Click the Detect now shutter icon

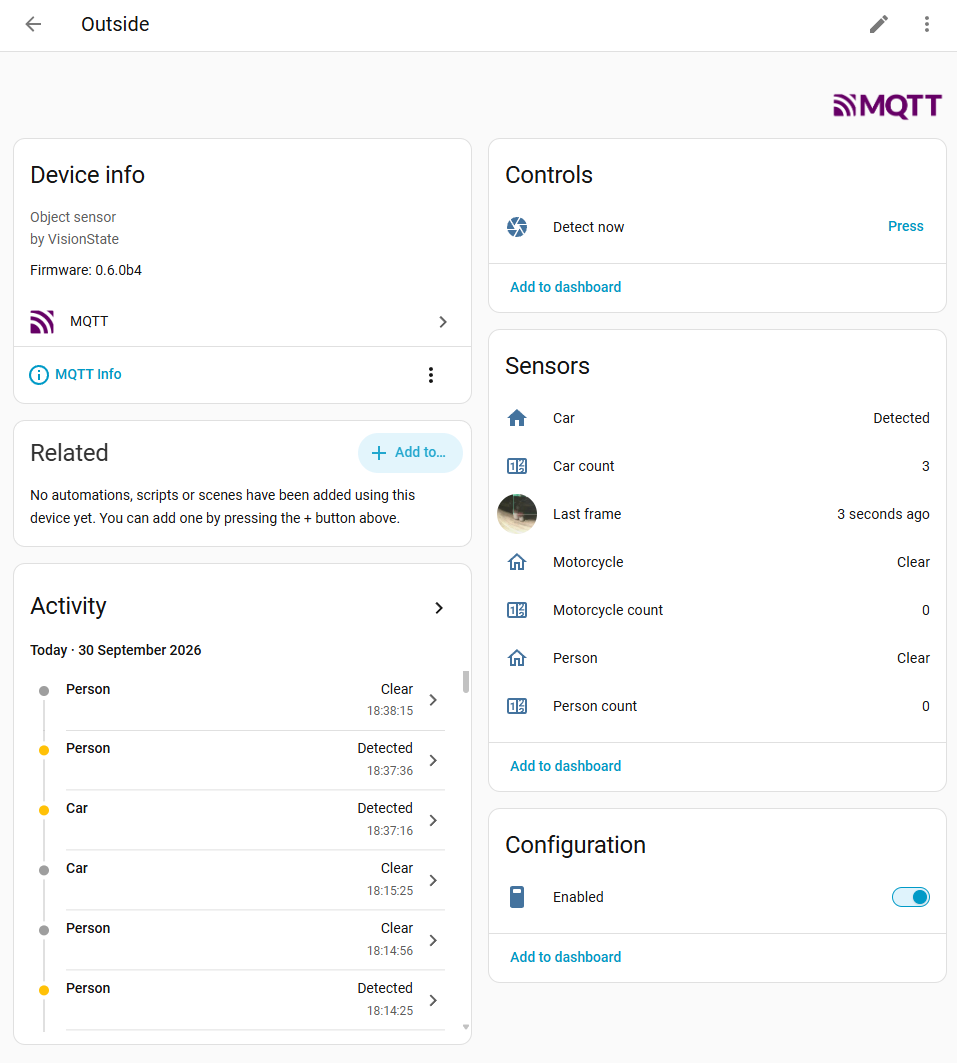(517, 227)
